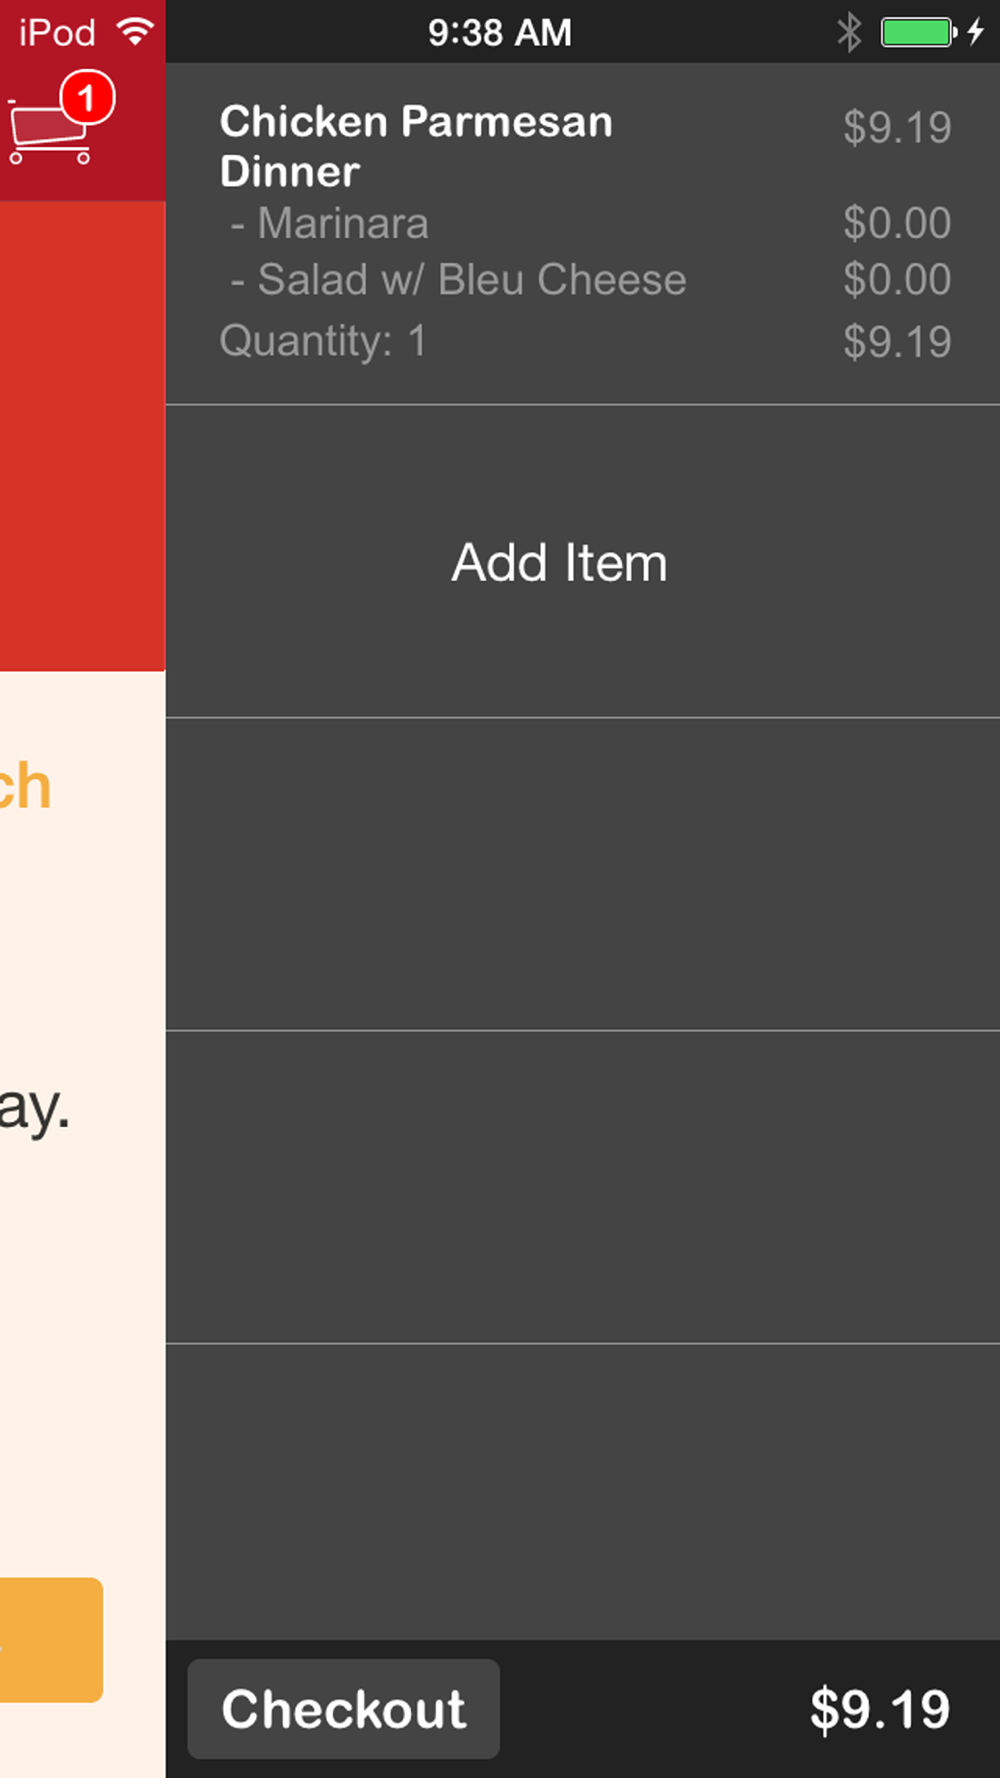Tap the Wi-Fi status icon
The height and width of the screenshot is (1778, 1000).
pos(135,31)
